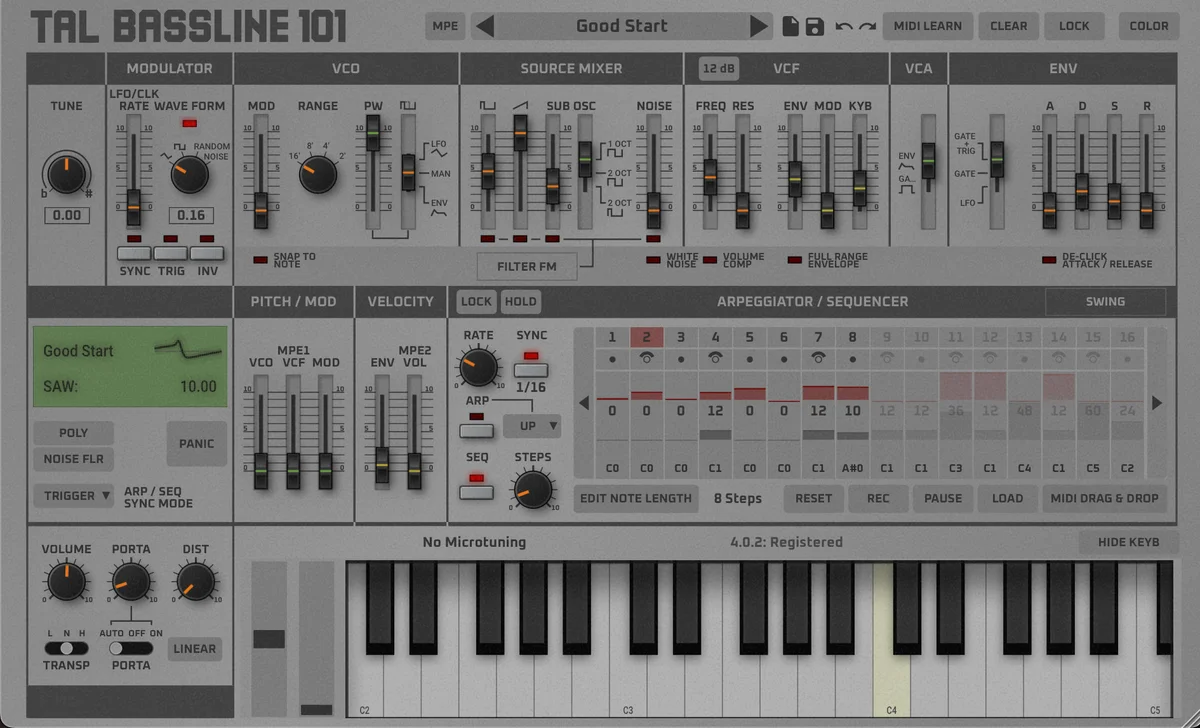The image size is (1200, 728).
Task: Select the MIDI LEARN menu item
Action: tap(927, 26)
